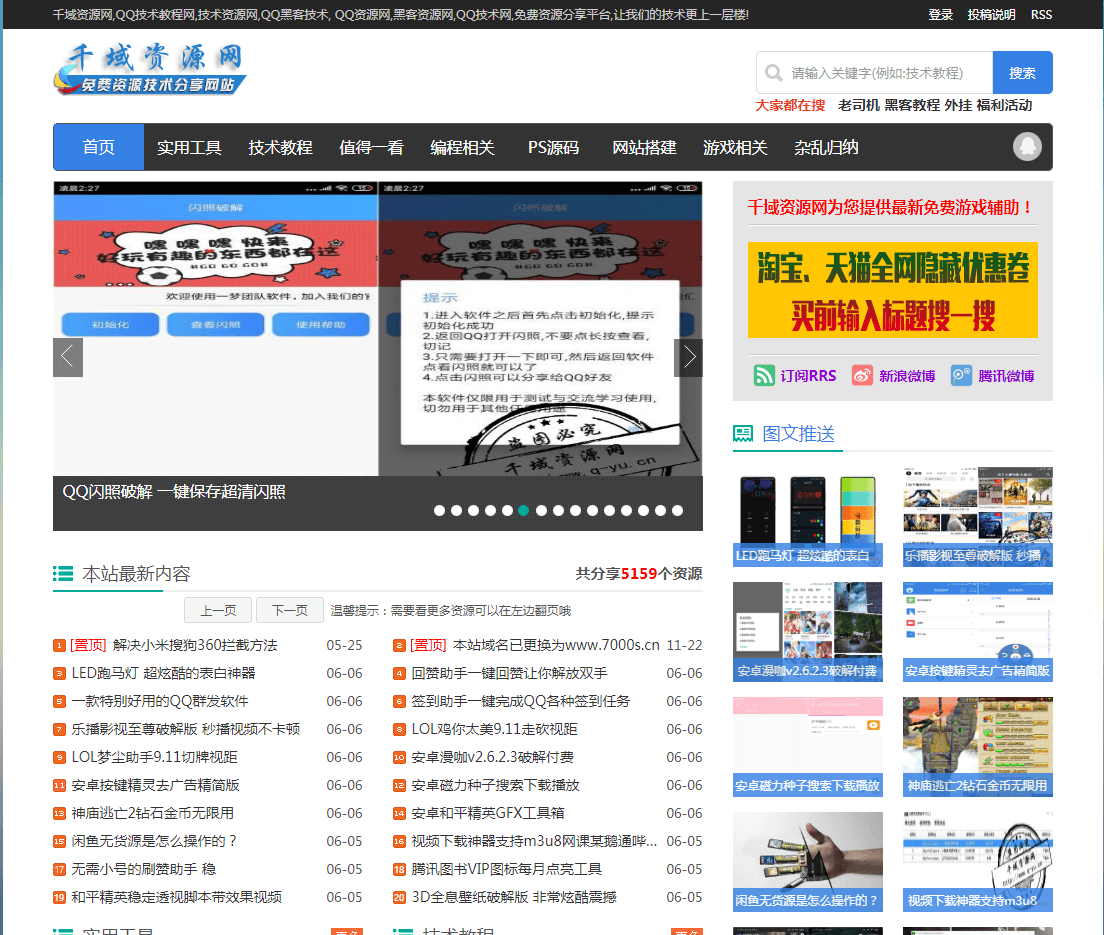This screenshot has height=935, width=1104.
Task: Open the 乐播影视至尊破解版 thumbnail card
Action: pos(978,517)
